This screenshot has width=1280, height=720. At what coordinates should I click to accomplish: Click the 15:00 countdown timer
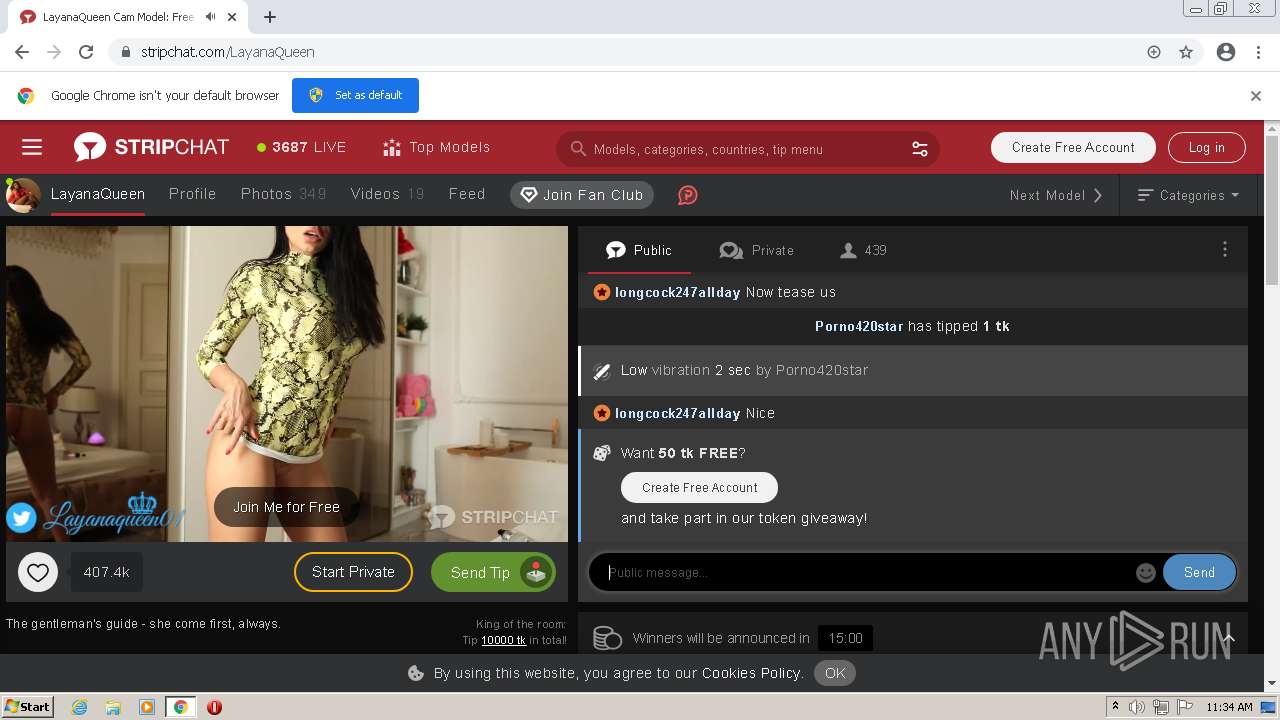pos(845,638)
